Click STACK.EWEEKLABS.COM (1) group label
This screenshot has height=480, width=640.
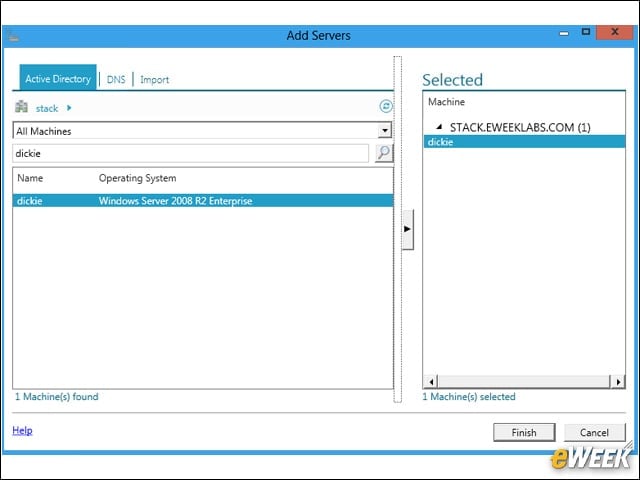[520, 127]
